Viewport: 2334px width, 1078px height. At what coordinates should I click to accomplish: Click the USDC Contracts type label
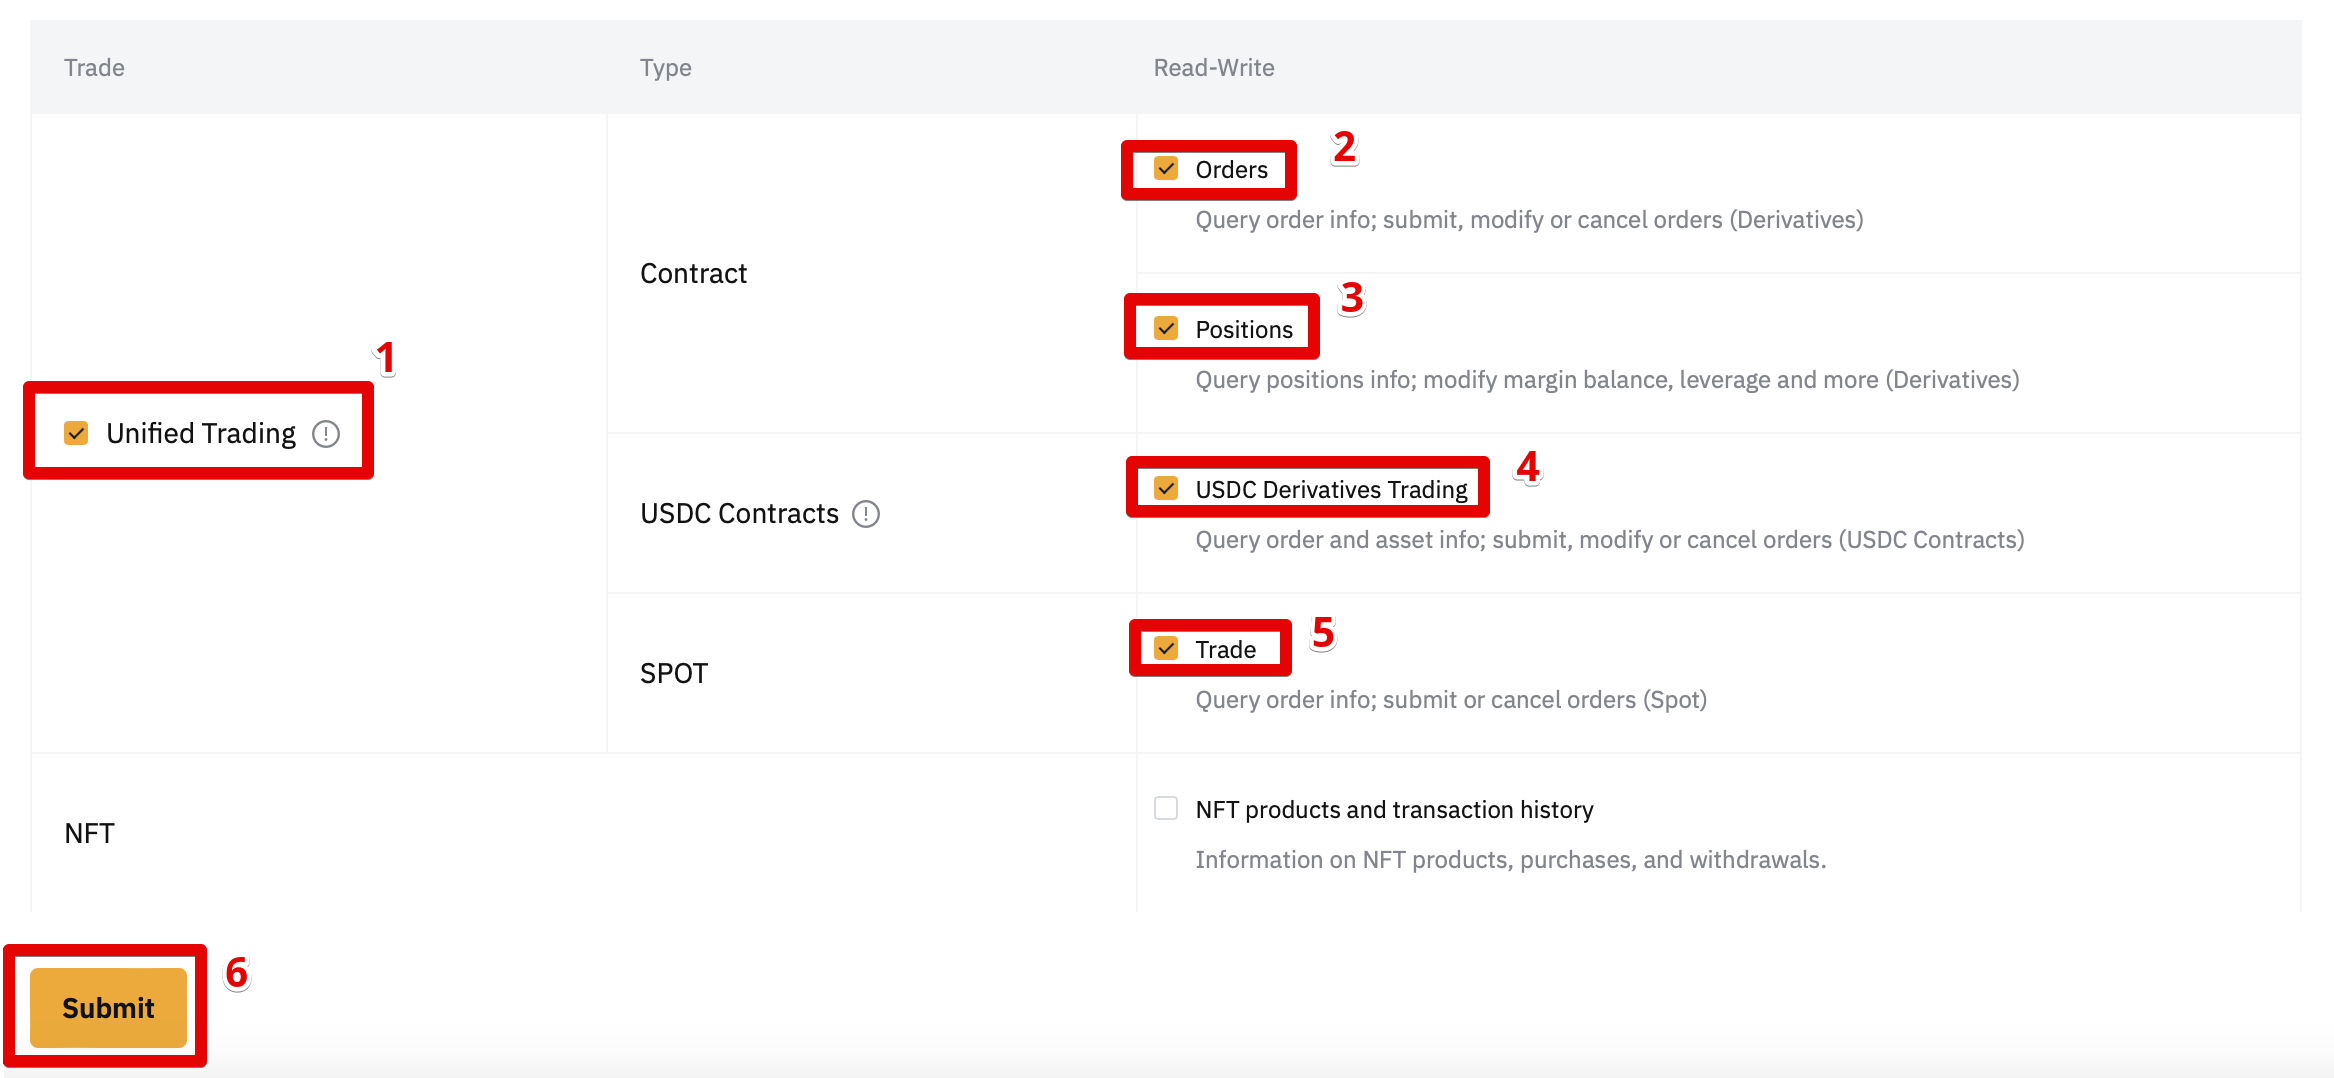click(x=739, y=514)
